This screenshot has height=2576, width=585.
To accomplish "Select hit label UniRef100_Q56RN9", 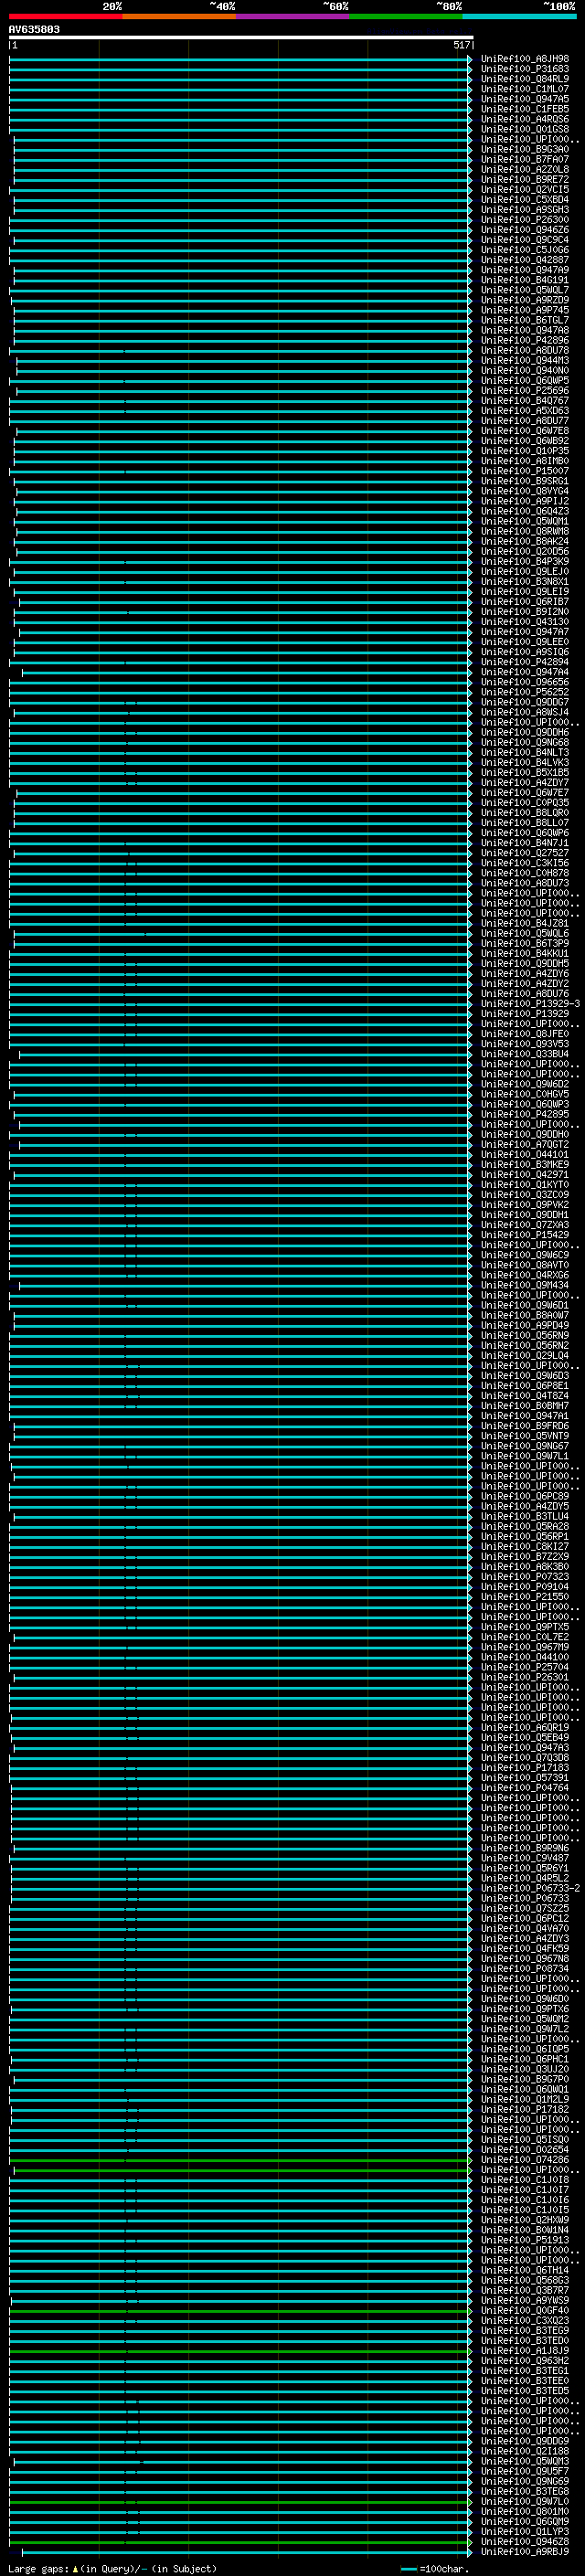I will 524,1336.
